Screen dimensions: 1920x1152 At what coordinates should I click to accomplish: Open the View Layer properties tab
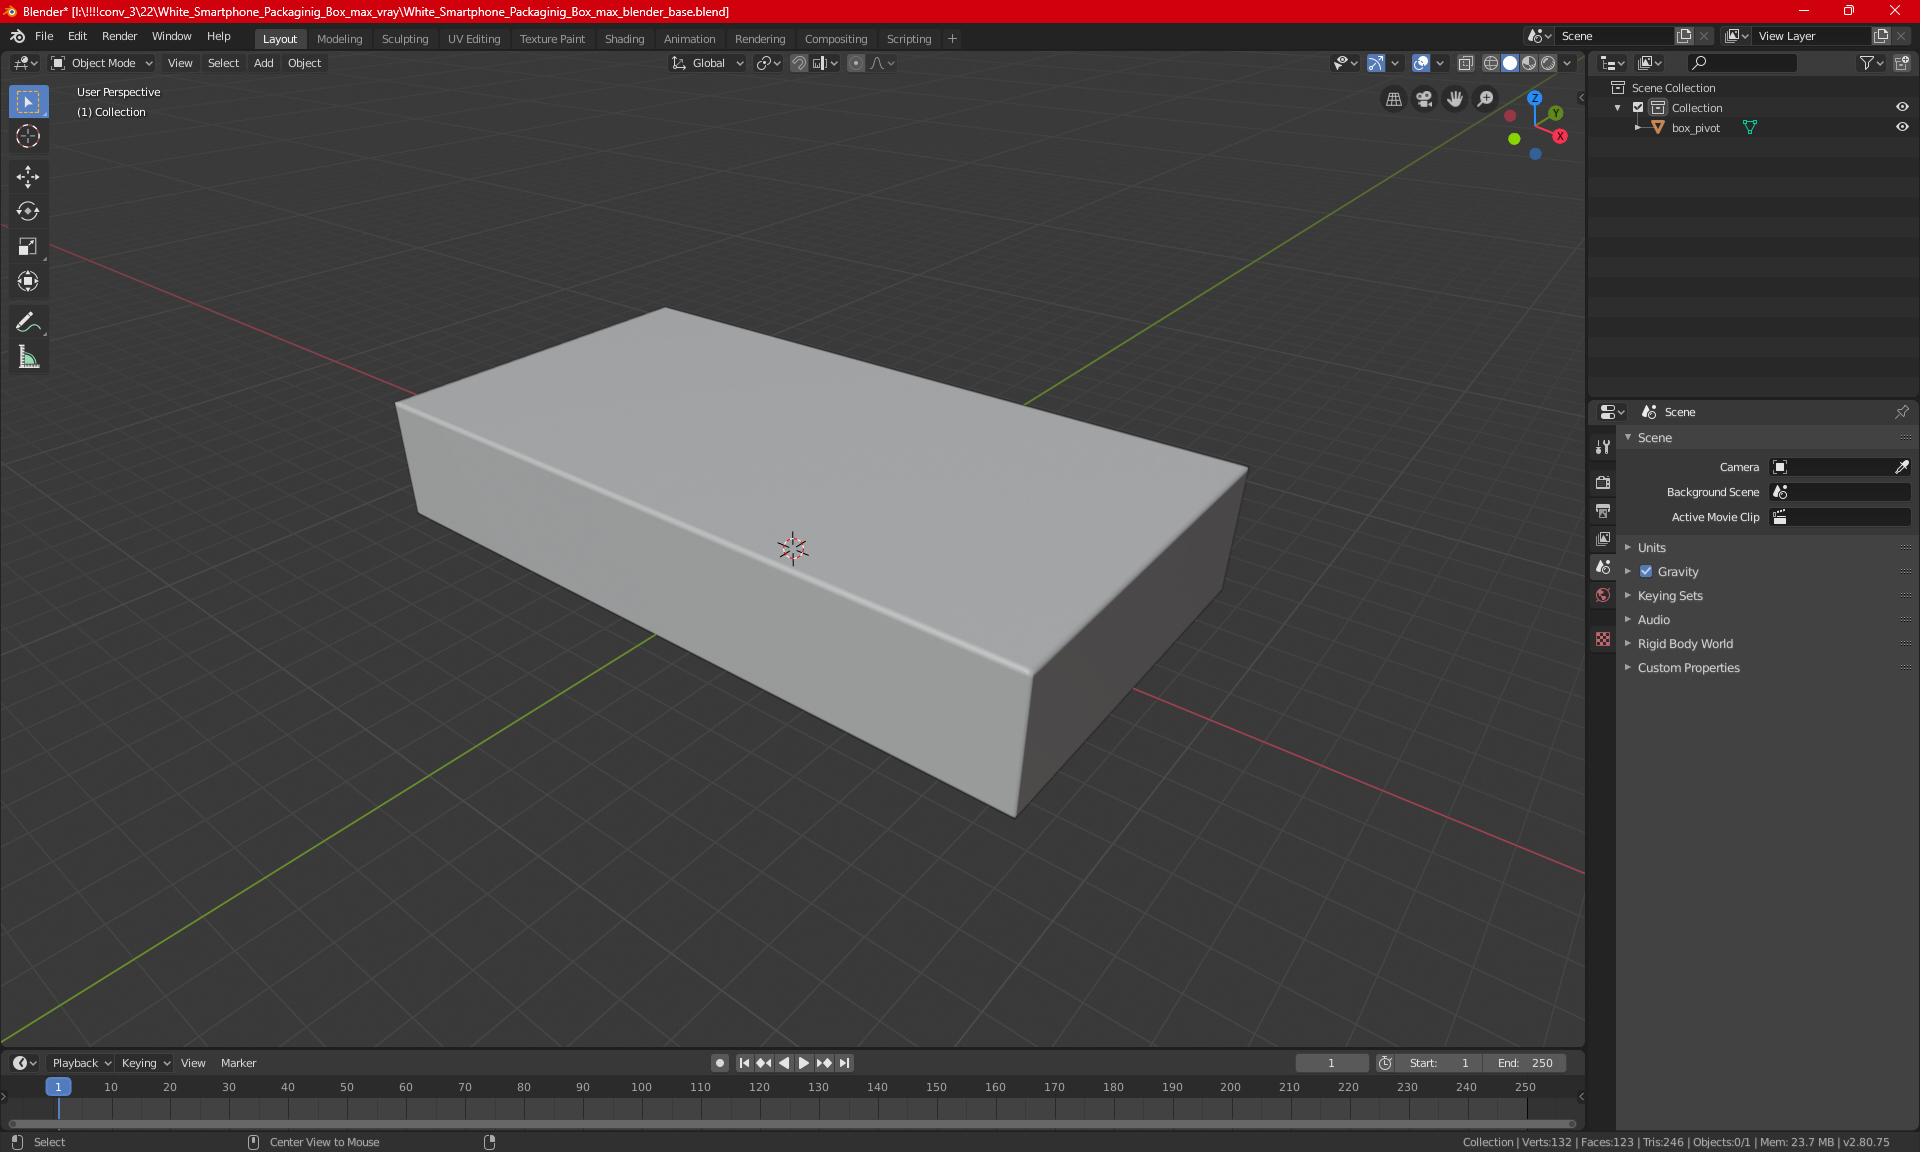[1603, 538]
